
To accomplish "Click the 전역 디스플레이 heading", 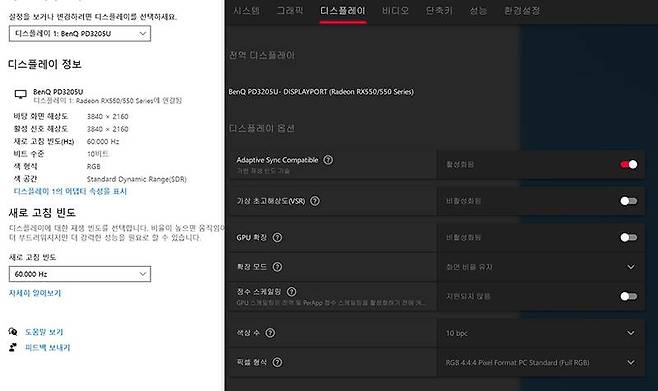I will 262,55.
